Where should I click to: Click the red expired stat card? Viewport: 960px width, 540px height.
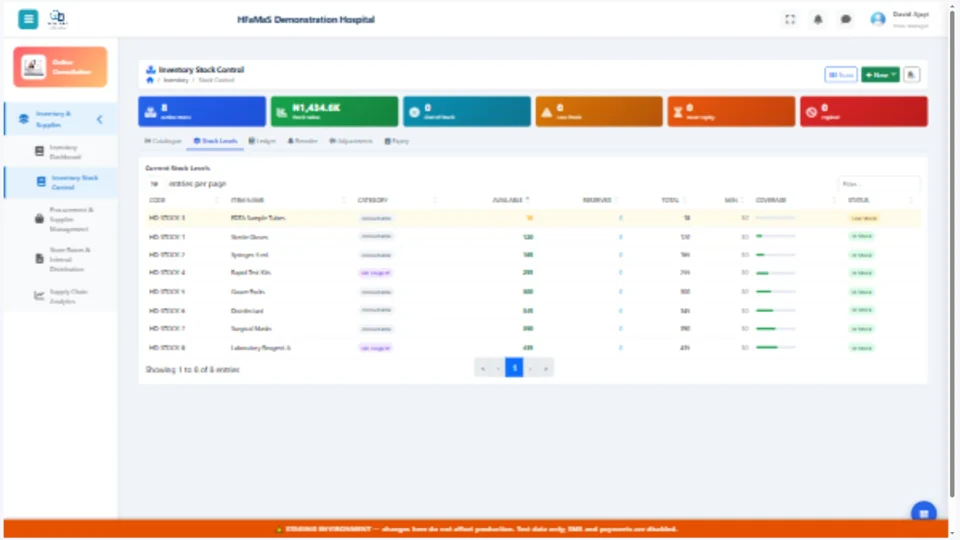pyautogui.click(x=863, y=111)
